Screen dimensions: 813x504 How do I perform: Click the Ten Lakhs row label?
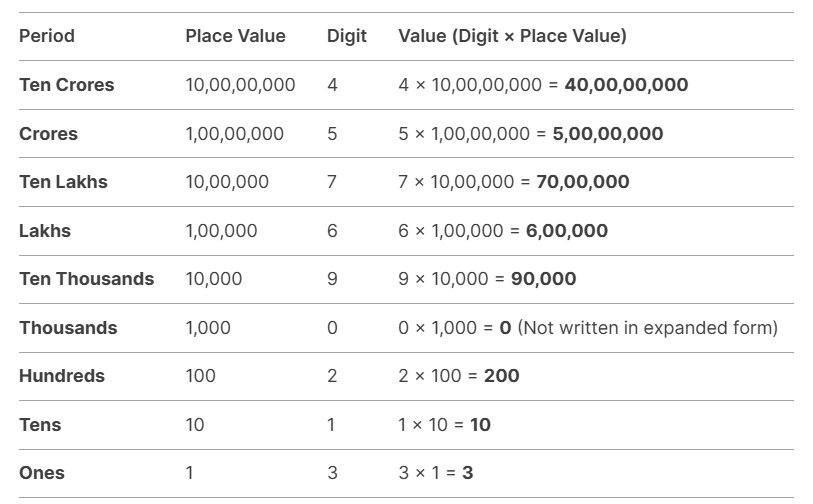pos(63,182)
